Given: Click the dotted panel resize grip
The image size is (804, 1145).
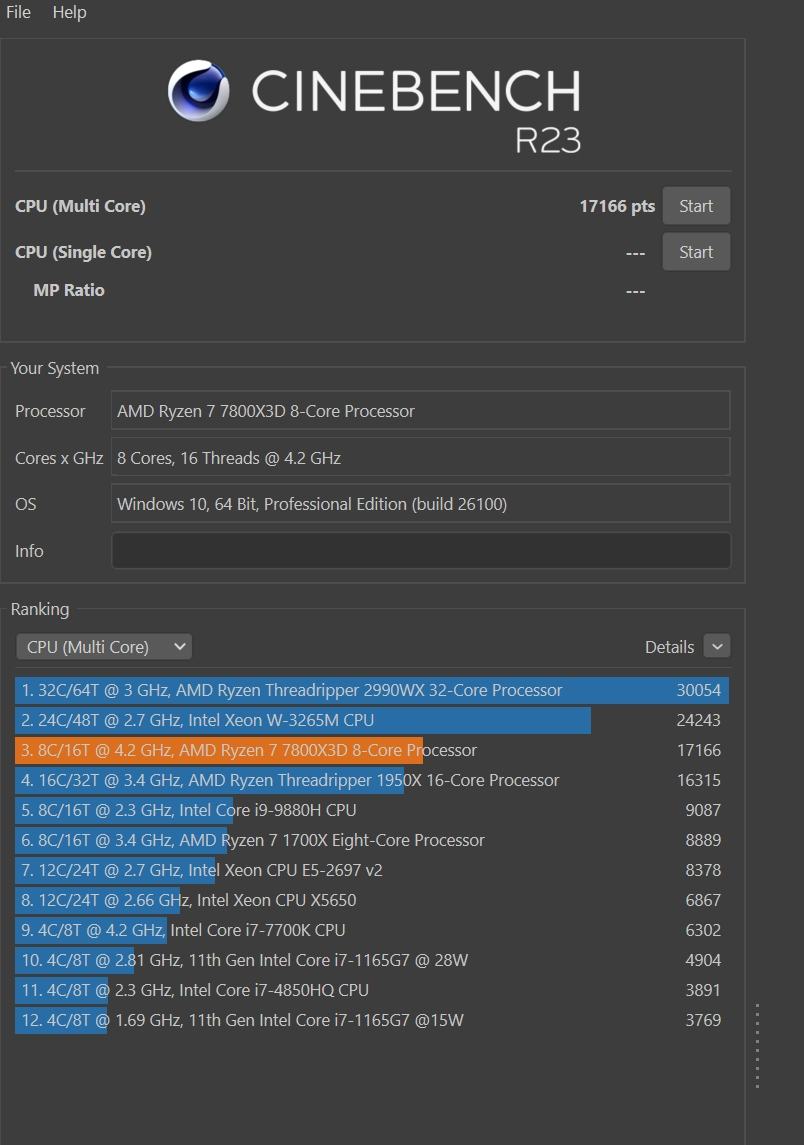Looking at the screenshot, I should [758, 1045].
